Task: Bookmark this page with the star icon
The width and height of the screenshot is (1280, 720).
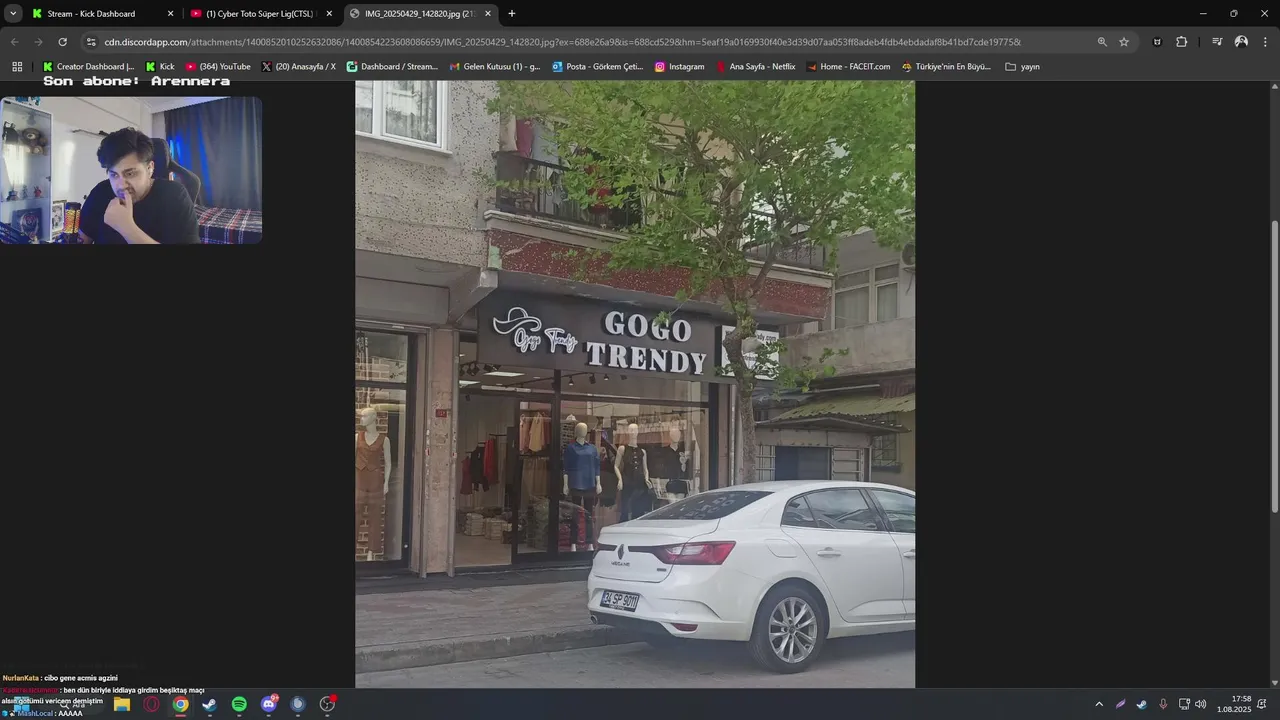Action: point(1124,42)
